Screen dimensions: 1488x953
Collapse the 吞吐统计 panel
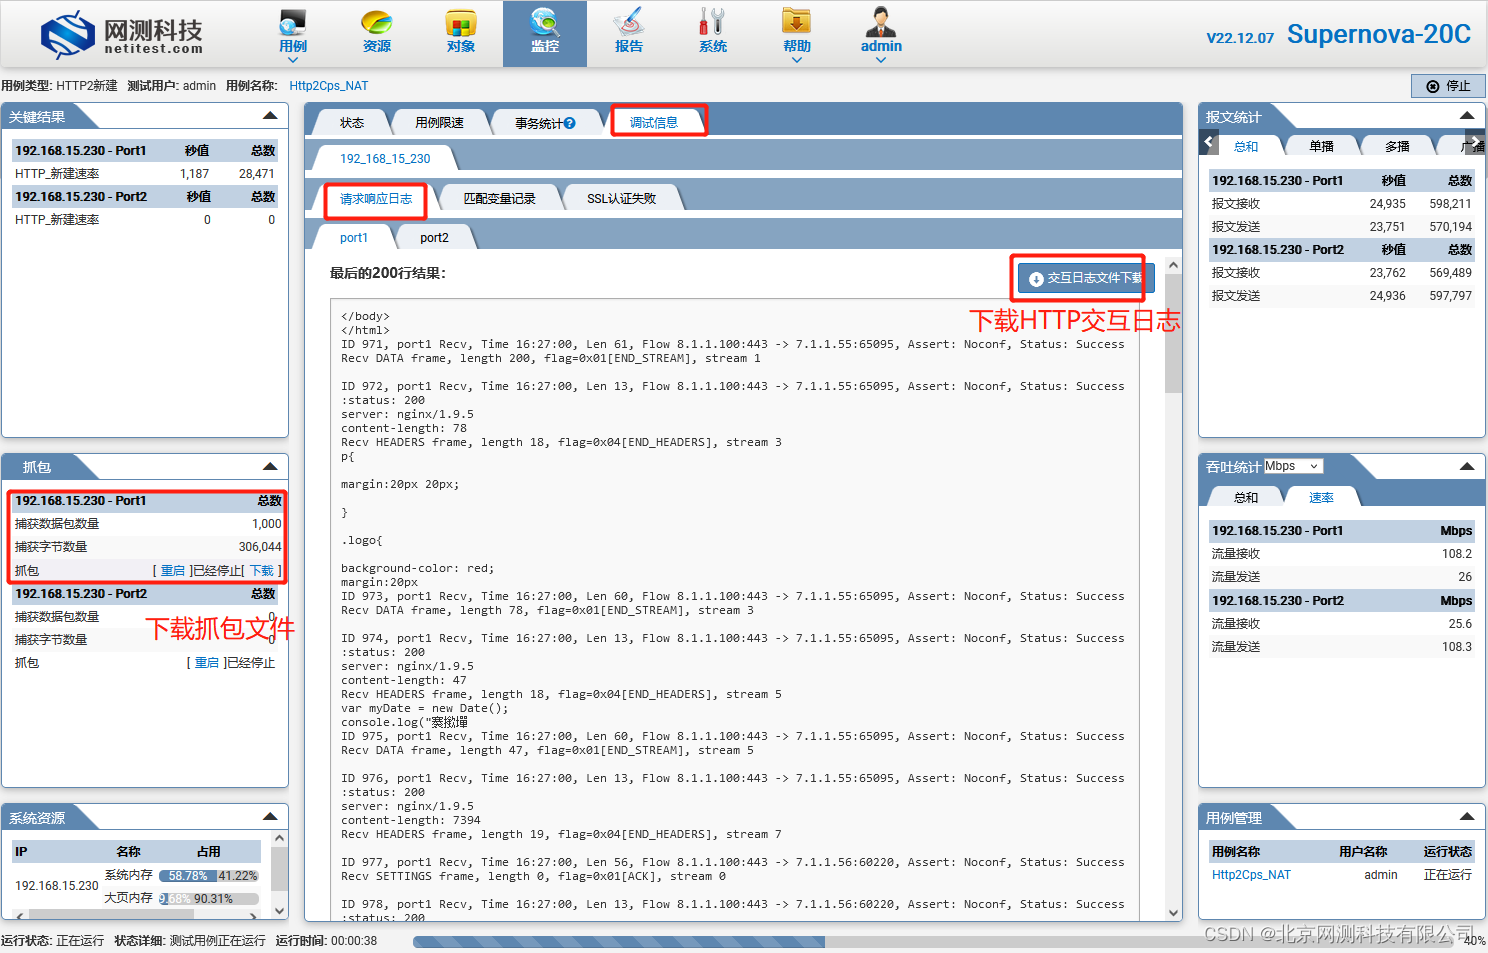point(1467,466)
